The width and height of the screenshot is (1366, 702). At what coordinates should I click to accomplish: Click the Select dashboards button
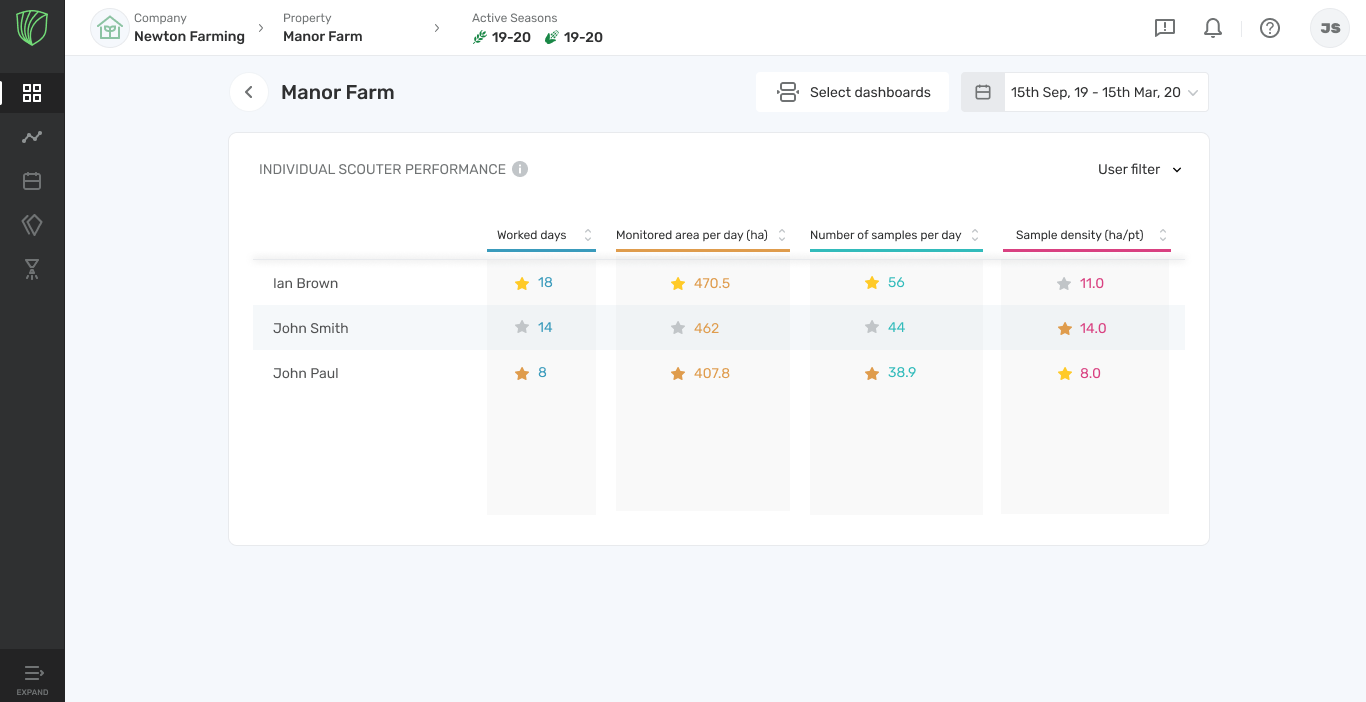(x=853, y=92)
